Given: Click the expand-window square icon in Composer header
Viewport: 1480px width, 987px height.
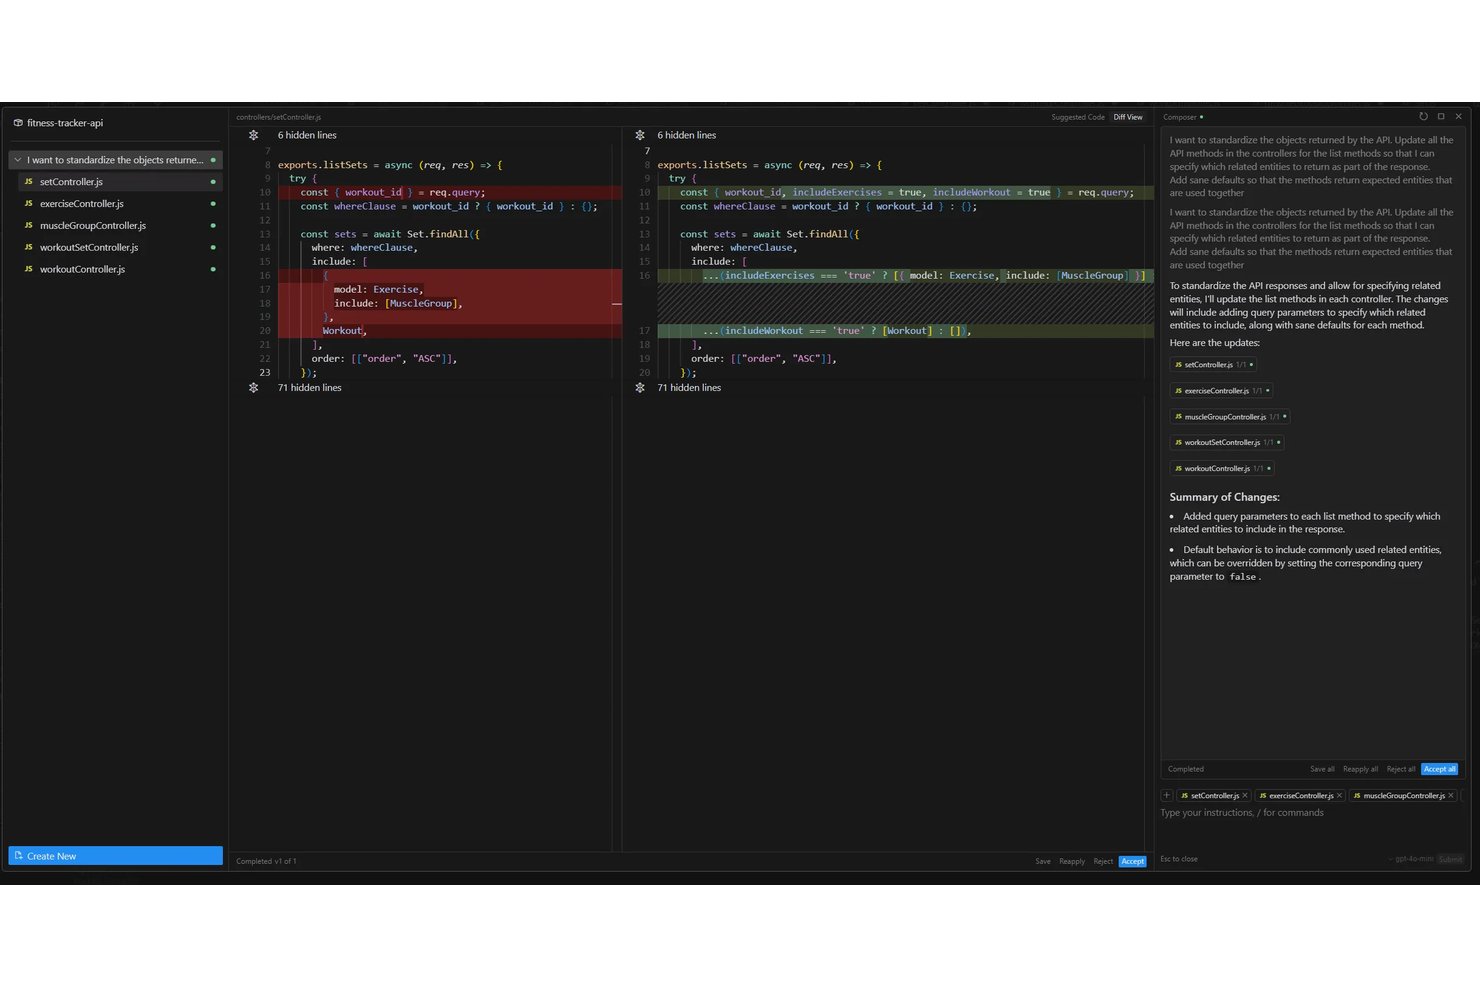Looking at the screenshot, I should coord(1441,117).
